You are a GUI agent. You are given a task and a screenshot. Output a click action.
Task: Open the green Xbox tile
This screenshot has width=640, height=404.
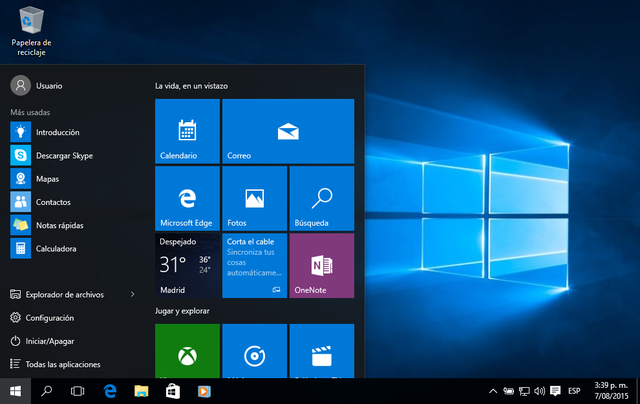coord(187,351)
